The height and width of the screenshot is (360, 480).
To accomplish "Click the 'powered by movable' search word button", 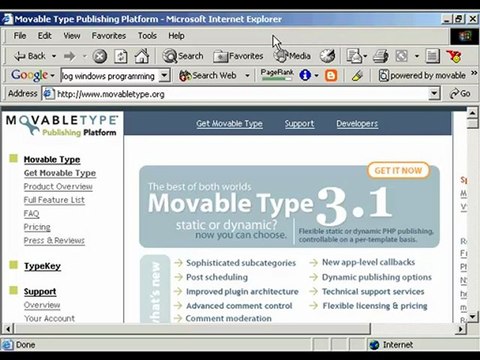I will (x=422, y=76).
